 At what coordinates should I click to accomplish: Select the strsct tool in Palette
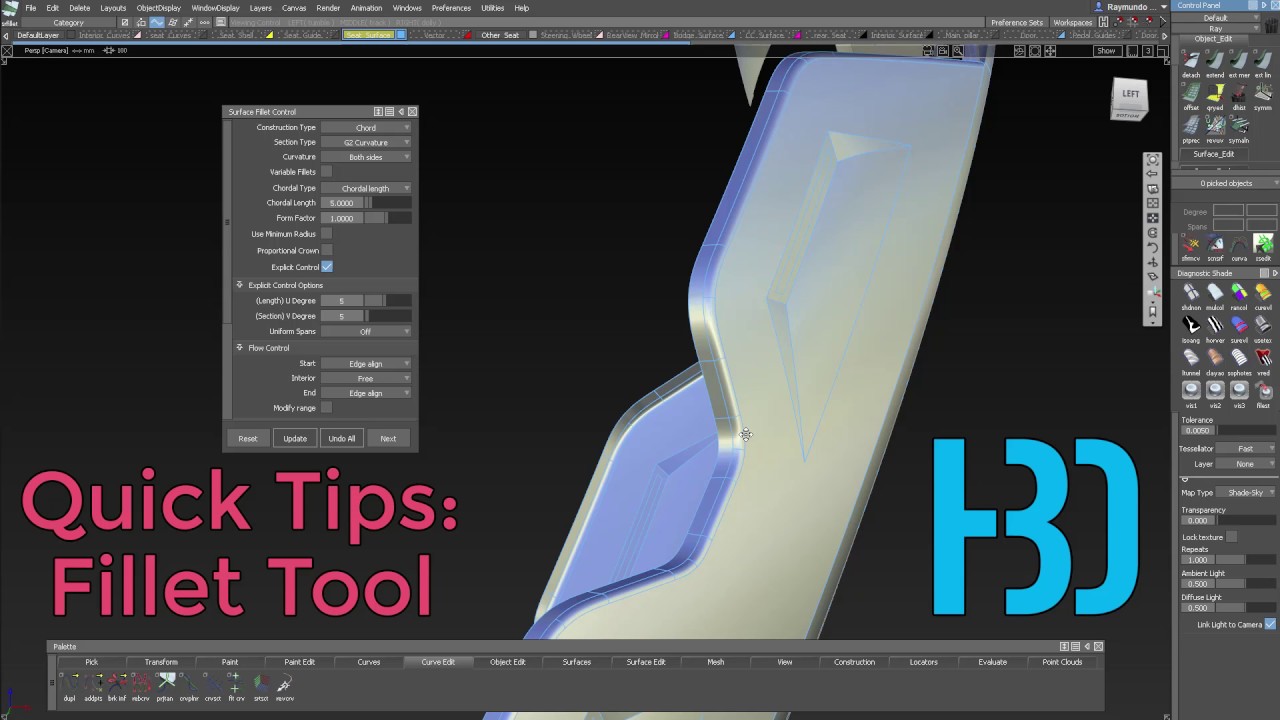click(x=261, y=686)
